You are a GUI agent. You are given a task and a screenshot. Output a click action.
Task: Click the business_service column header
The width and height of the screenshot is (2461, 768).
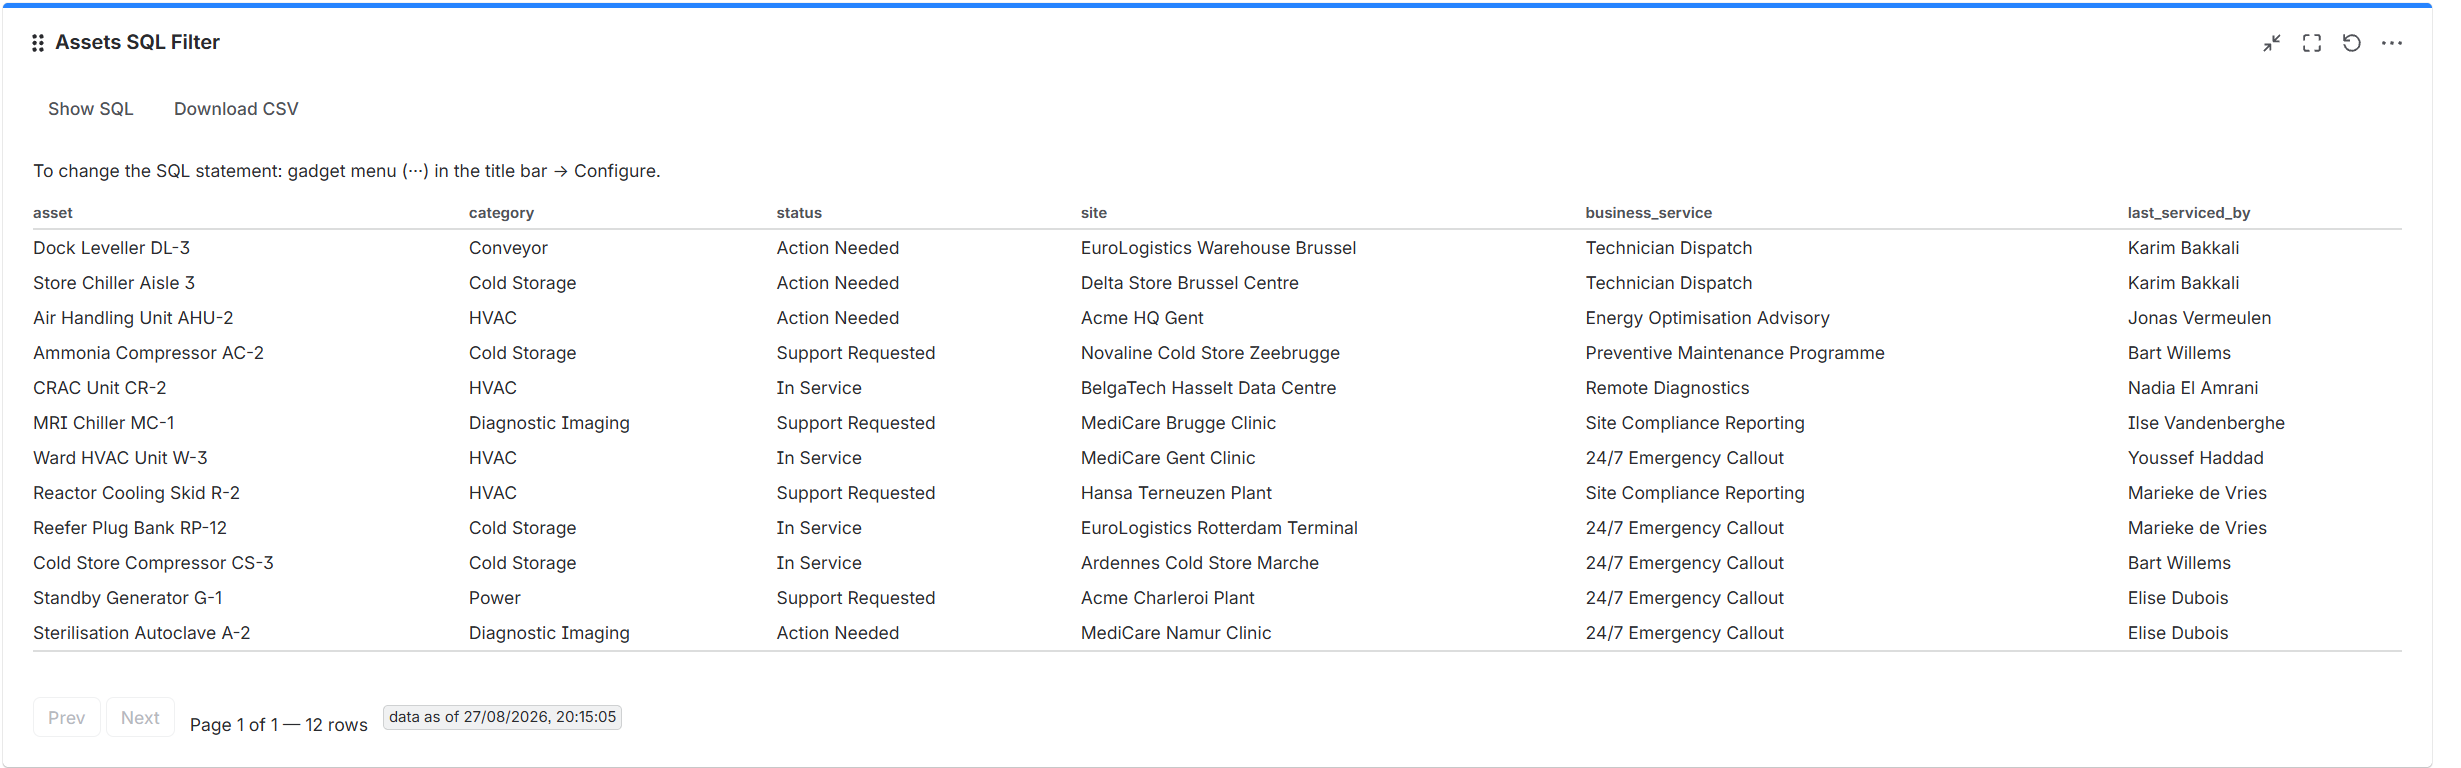coord(1648,213)
